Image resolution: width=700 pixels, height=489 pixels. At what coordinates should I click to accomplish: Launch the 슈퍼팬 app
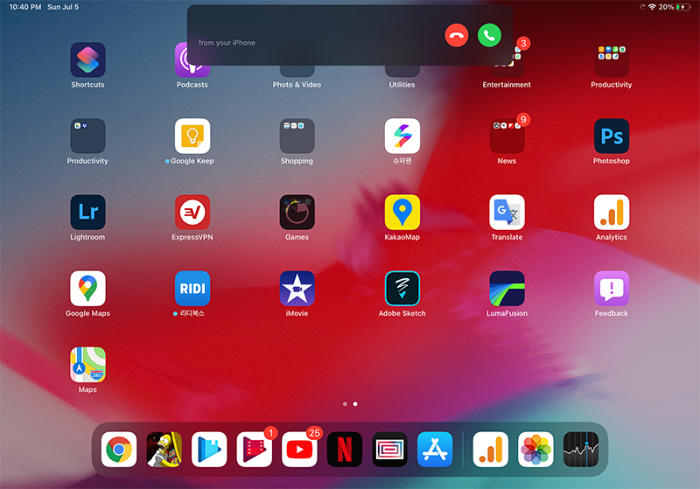coord(402,136)
